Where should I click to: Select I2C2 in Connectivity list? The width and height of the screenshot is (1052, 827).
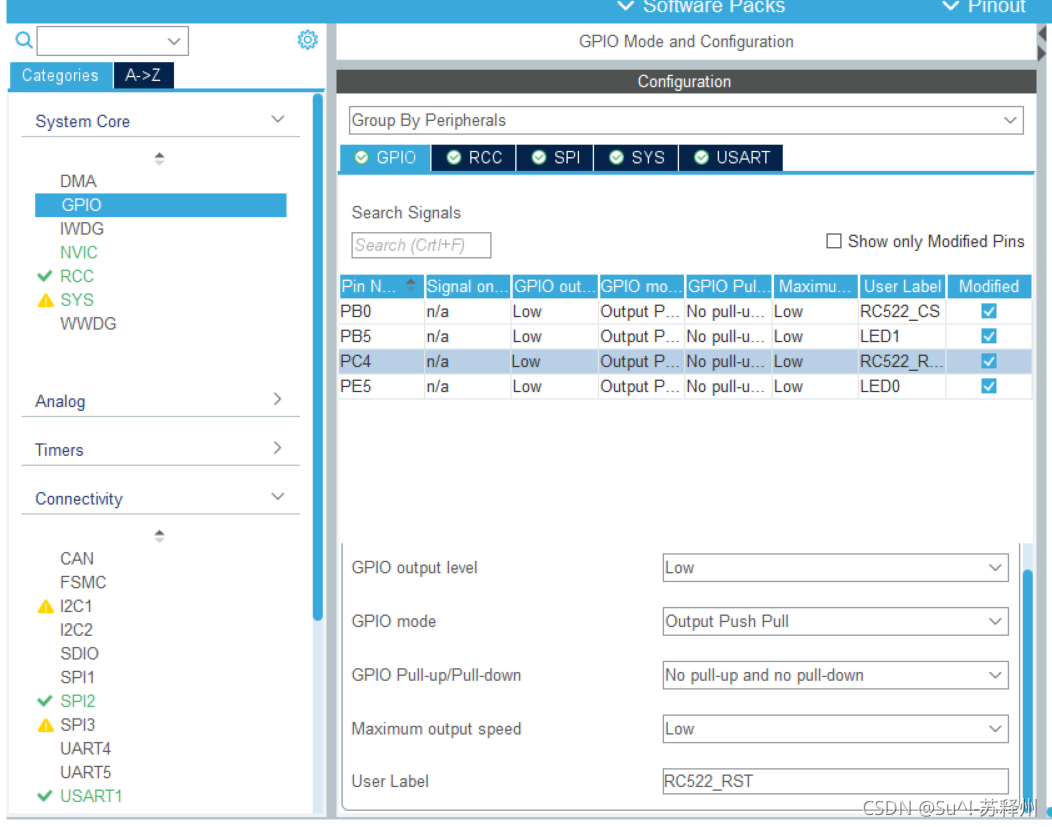(x=76, y=630)
